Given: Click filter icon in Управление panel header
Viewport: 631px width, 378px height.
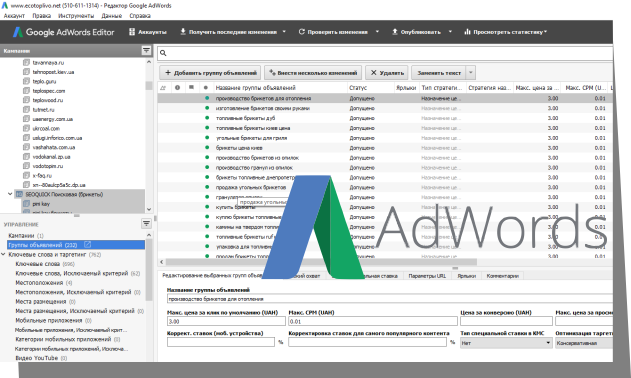Looking at the screenshot, I should point(146,223).
